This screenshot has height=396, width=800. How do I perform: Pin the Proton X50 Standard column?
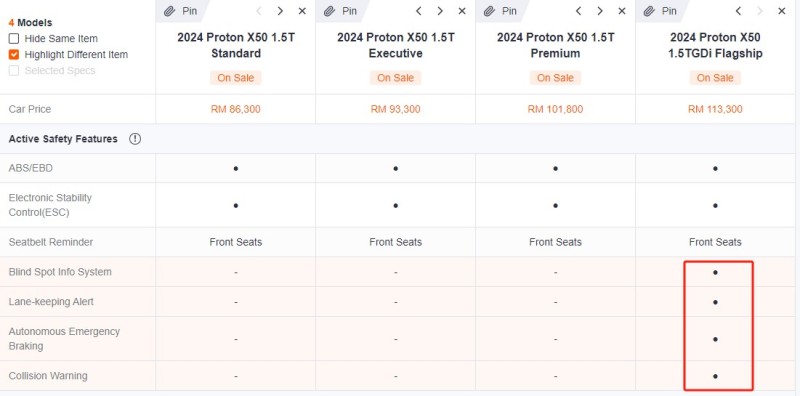180,11
